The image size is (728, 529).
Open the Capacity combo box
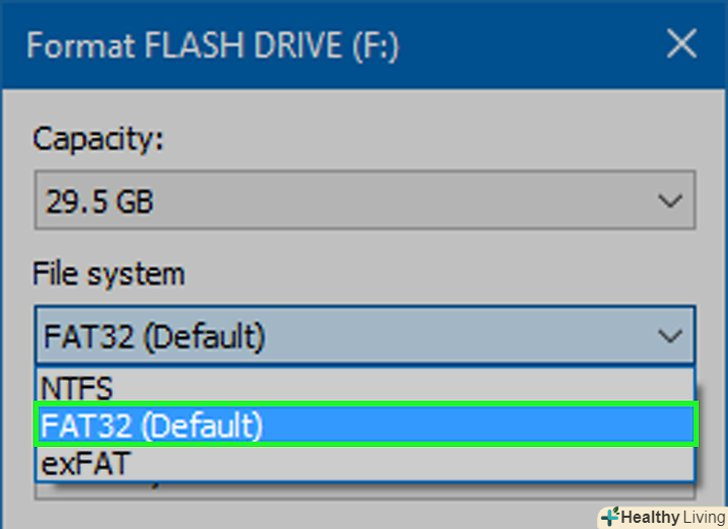click(364, 203)
